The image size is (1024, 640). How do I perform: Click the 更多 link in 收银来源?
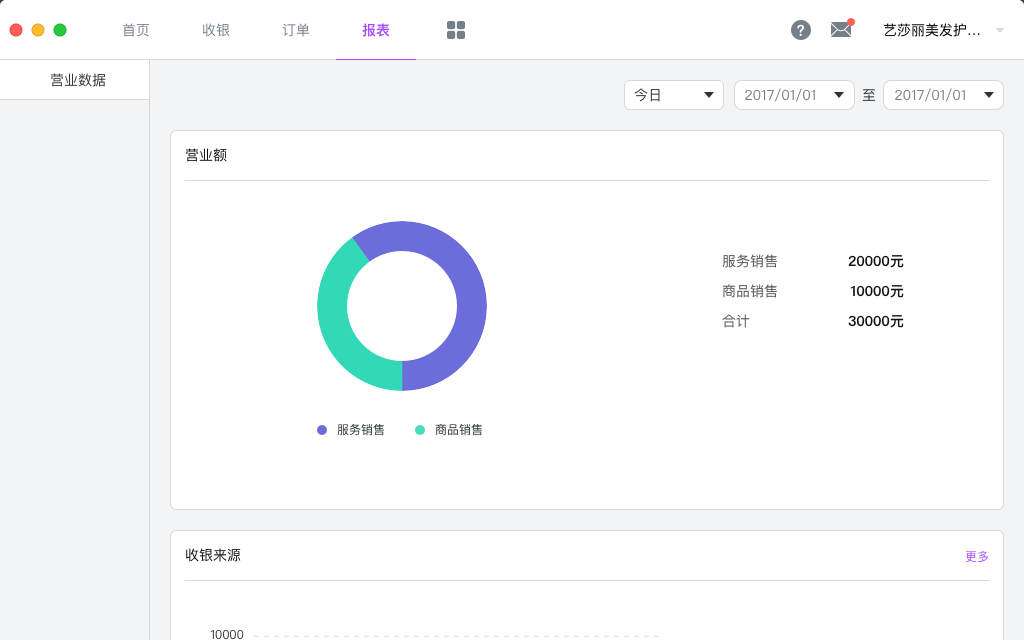click(x=976, y=556)
